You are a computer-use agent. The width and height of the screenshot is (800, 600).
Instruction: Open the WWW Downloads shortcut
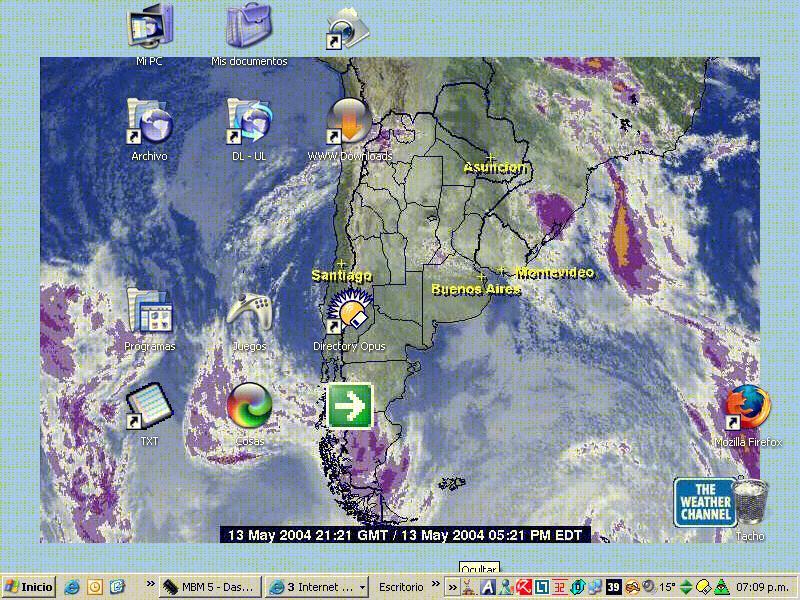click(x=349, y=124)
